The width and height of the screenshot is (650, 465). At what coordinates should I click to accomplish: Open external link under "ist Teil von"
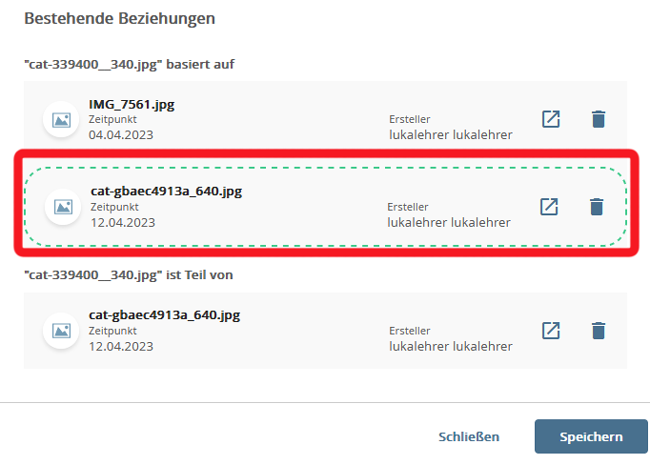click(x=550, y=330)
